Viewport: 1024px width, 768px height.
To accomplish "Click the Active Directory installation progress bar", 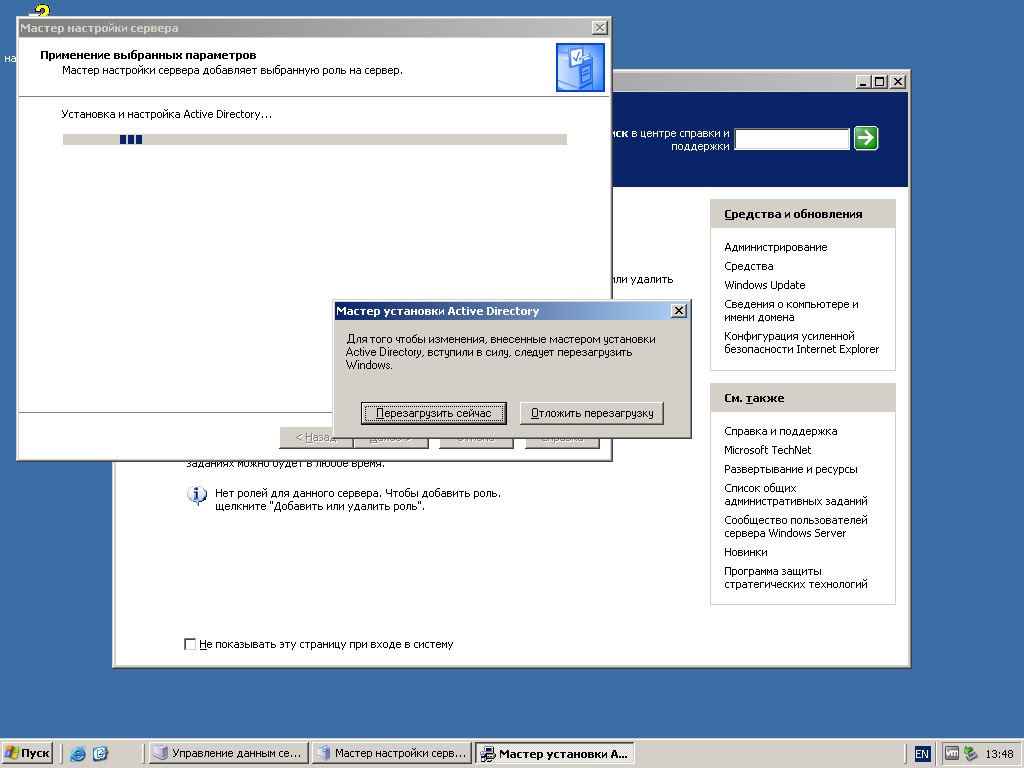I will coord(315,139).
